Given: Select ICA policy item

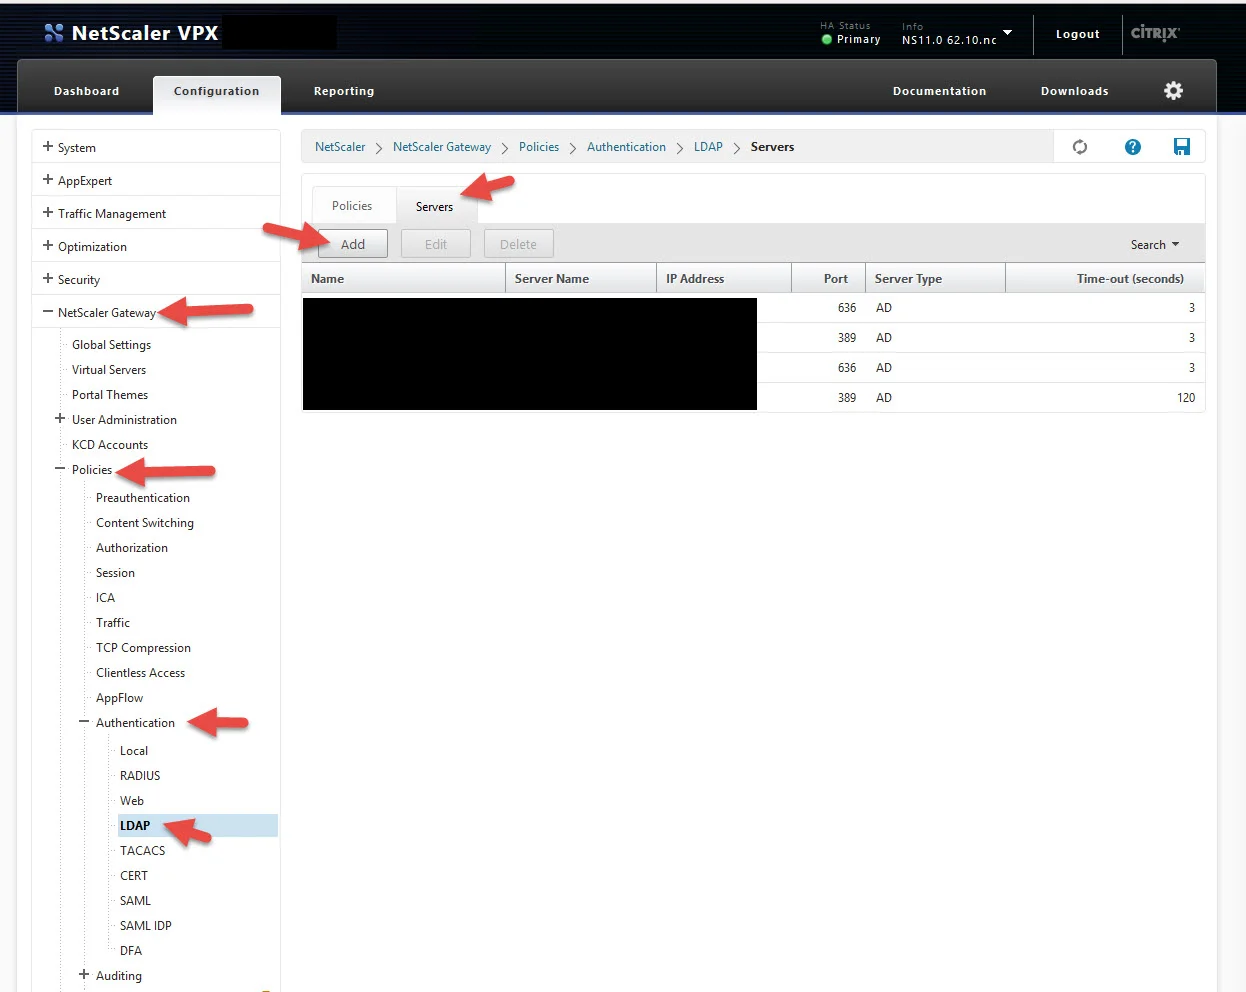Looking at the screenshot, I should 105,598.
